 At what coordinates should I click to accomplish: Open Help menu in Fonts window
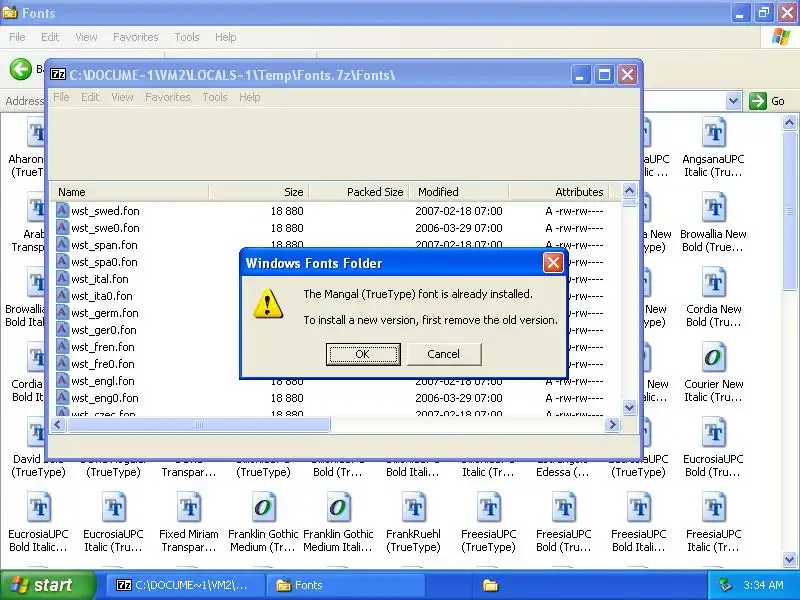click(225, 37)
